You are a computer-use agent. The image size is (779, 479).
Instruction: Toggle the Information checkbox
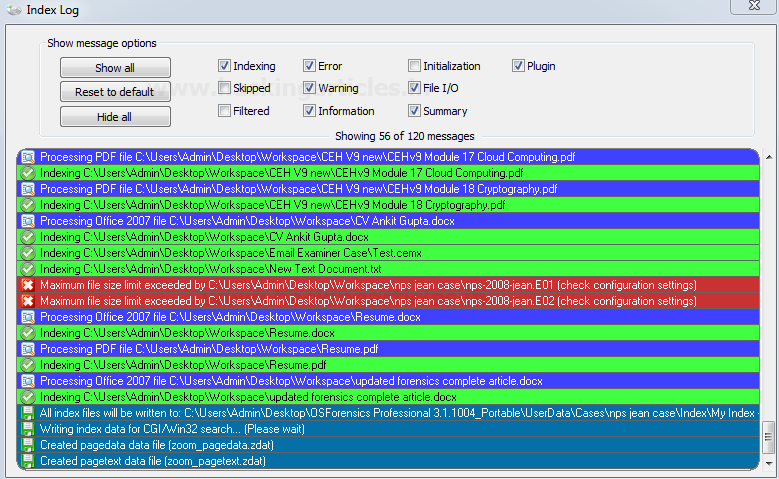309,110
